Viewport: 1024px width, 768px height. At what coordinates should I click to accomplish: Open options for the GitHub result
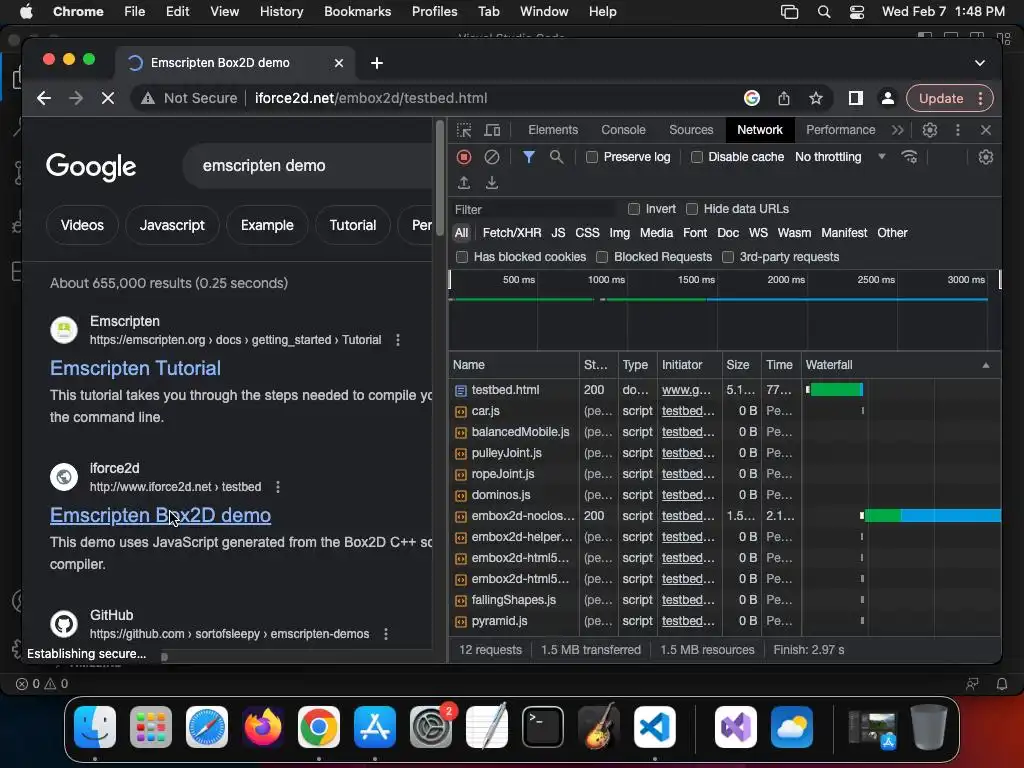coord(386,633)
